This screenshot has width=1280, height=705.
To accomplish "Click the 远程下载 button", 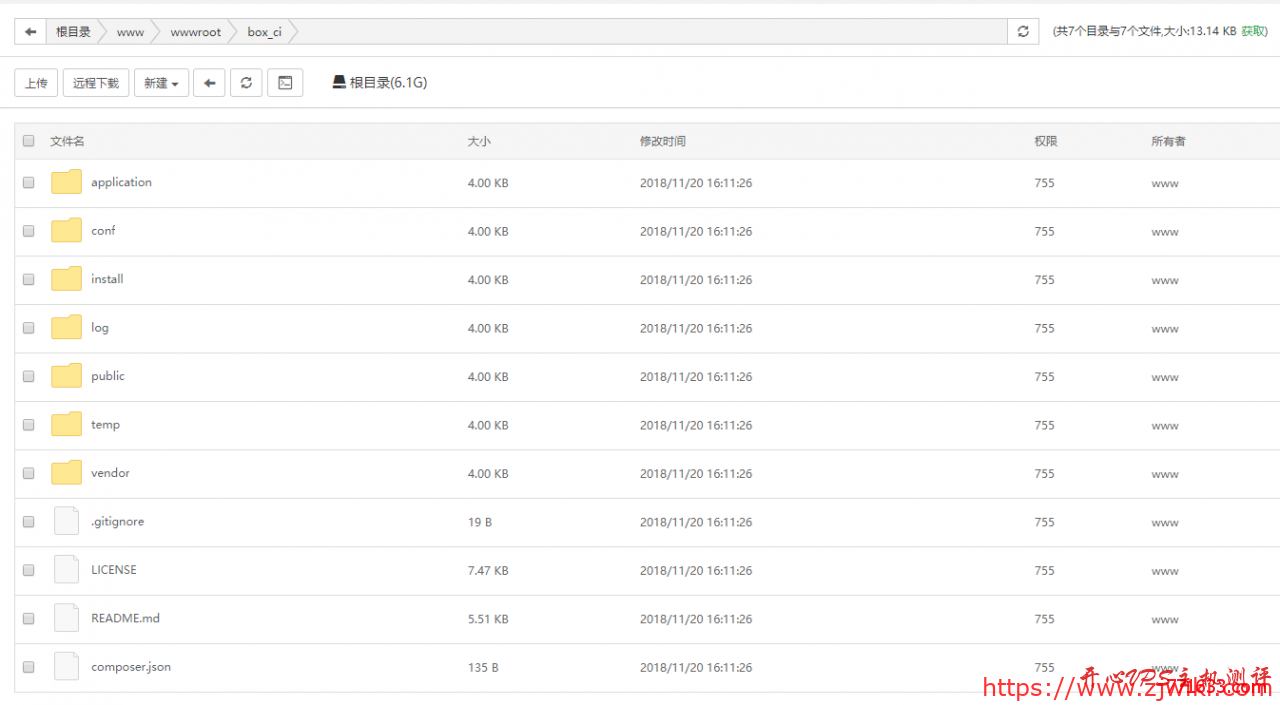I will [96, 83].
